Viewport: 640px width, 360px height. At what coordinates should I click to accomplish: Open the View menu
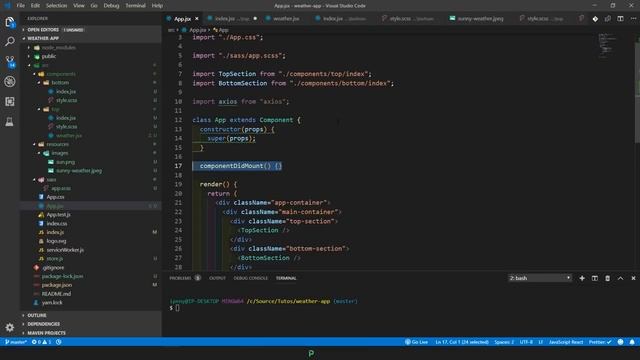(79, 6)
